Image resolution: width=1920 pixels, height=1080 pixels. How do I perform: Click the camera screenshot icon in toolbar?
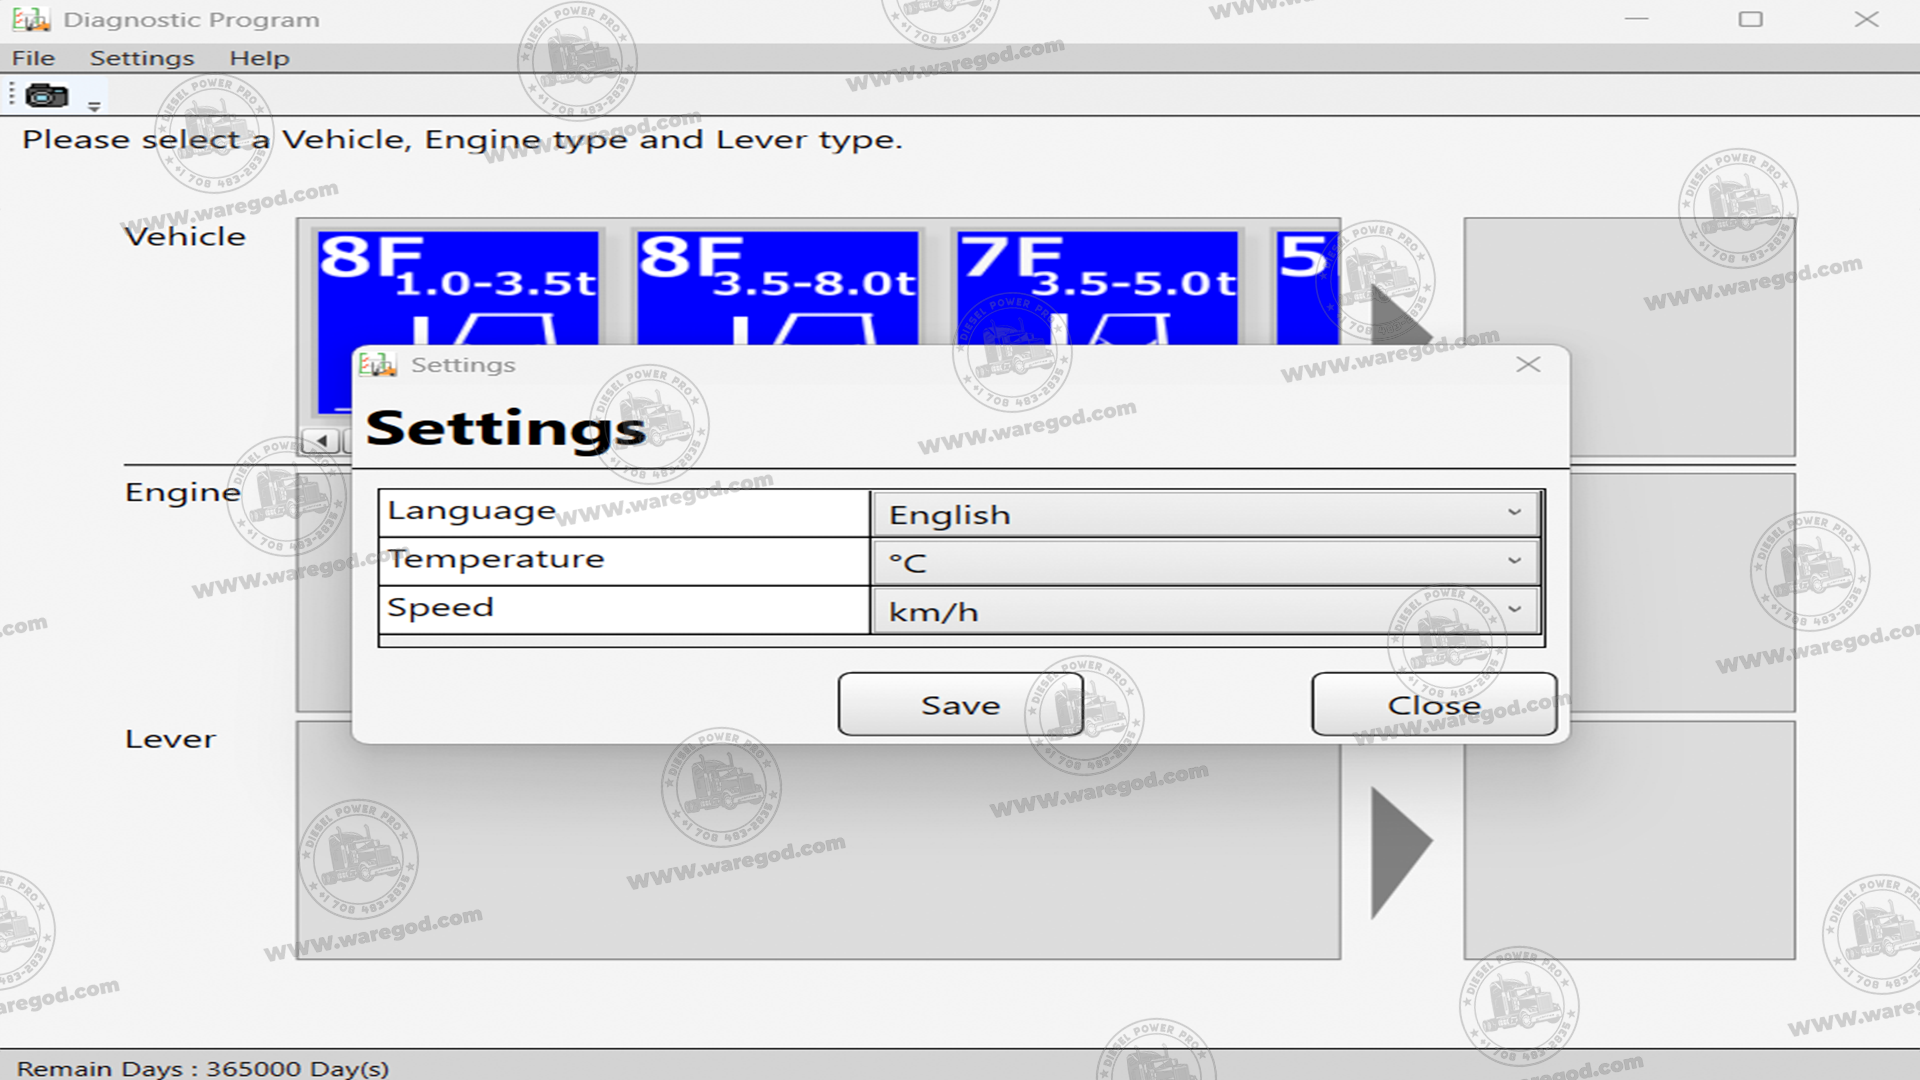(46, 96)
